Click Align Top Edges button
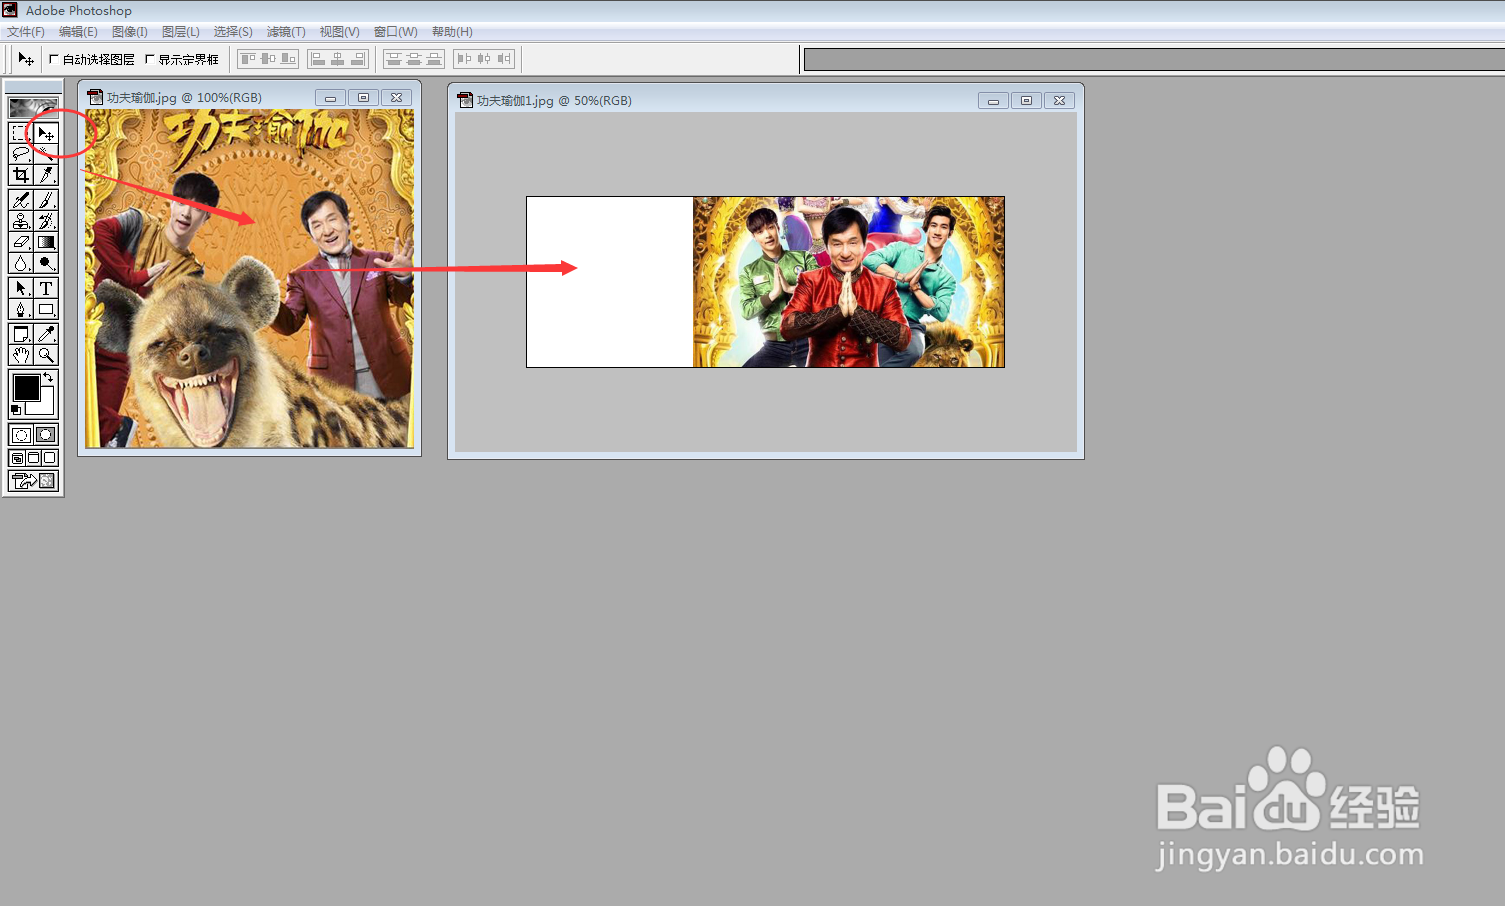The image size is (1505, 906). tap(248, 59)
